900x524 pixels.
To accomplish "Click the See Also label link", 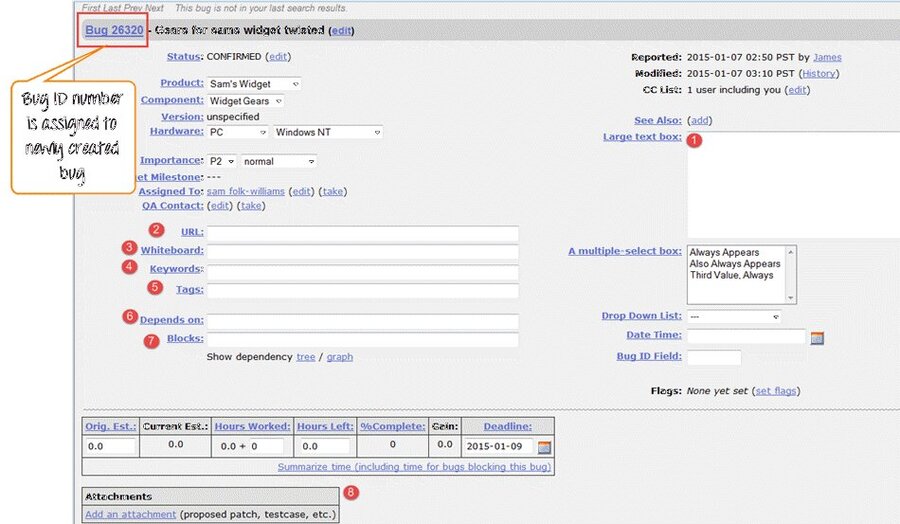I will click(x=658, y=120).
